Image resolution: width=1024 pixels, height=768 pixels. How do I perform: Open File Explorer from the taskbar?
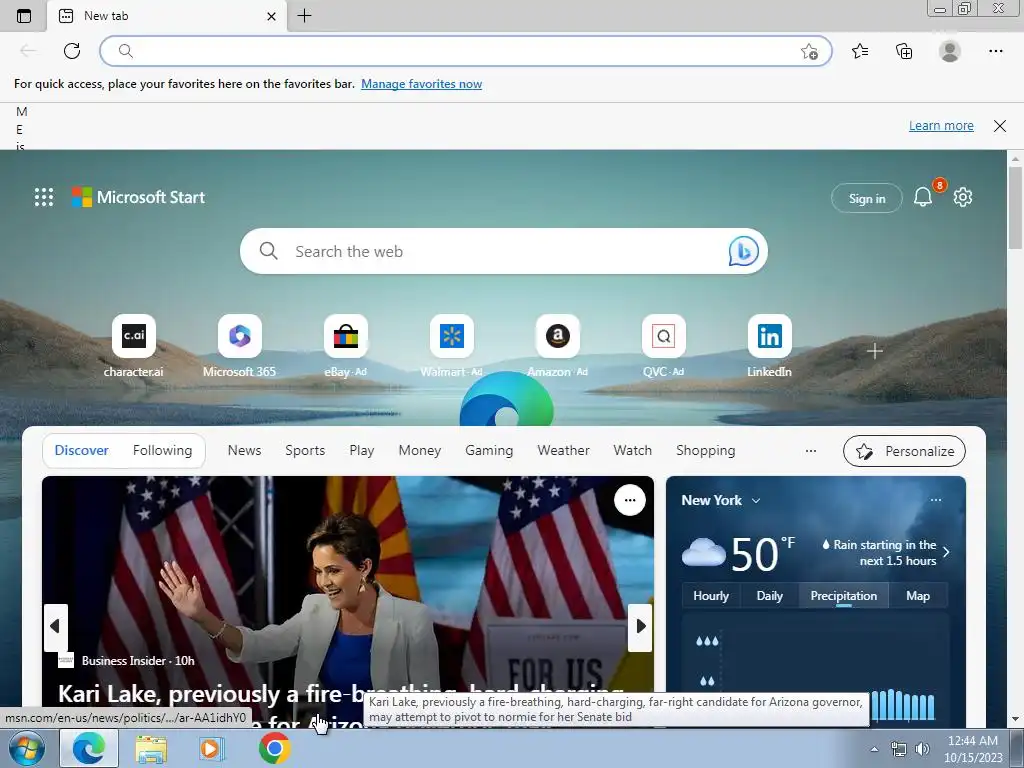tap(151, 749)
